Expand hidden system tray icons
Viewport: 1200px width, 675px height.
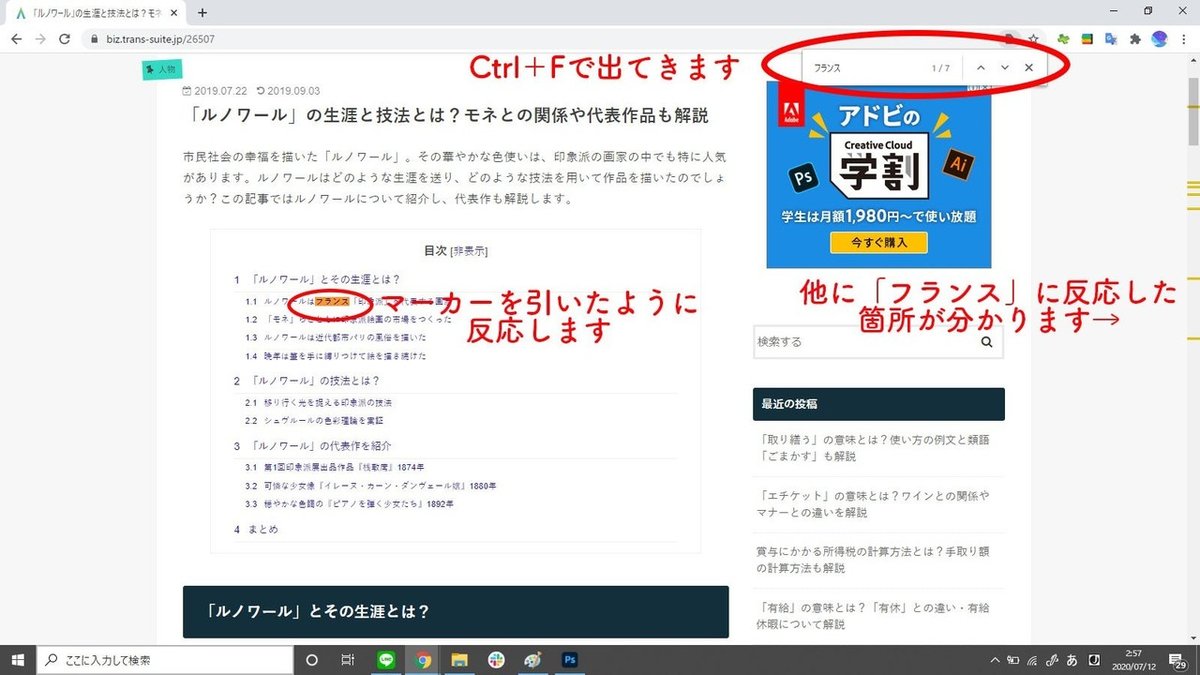(x=996, y=660)
